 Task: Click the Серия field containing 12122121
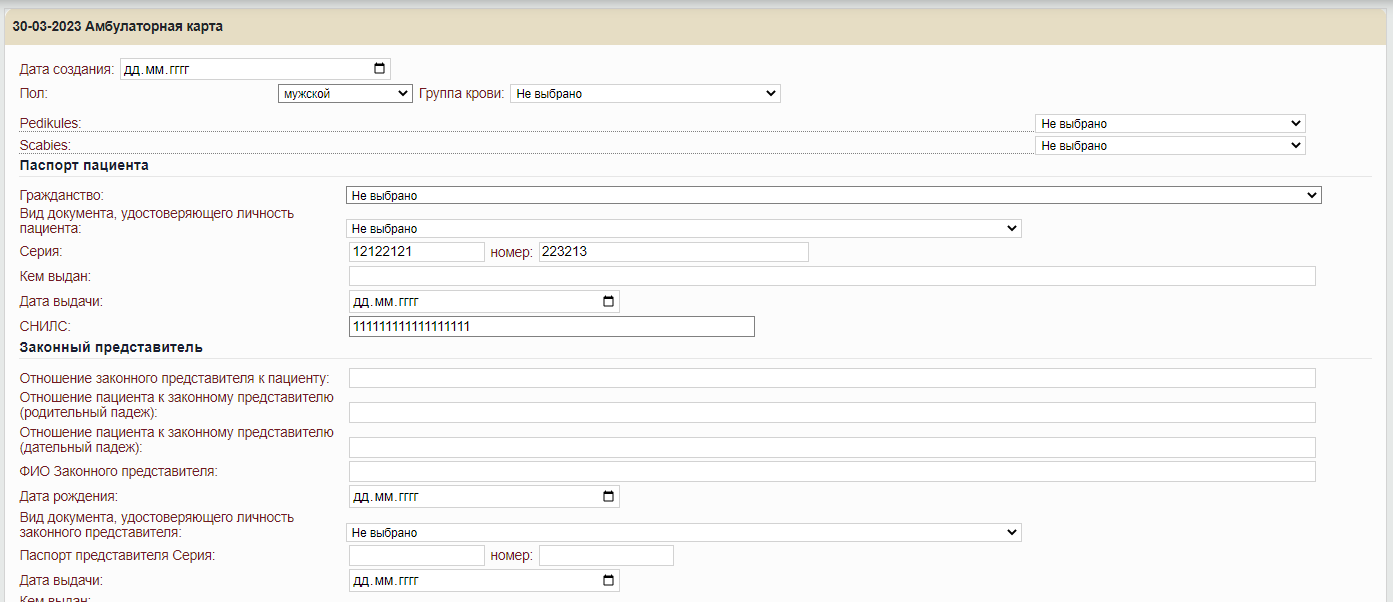pyautogui.click(x=416, y=252)
